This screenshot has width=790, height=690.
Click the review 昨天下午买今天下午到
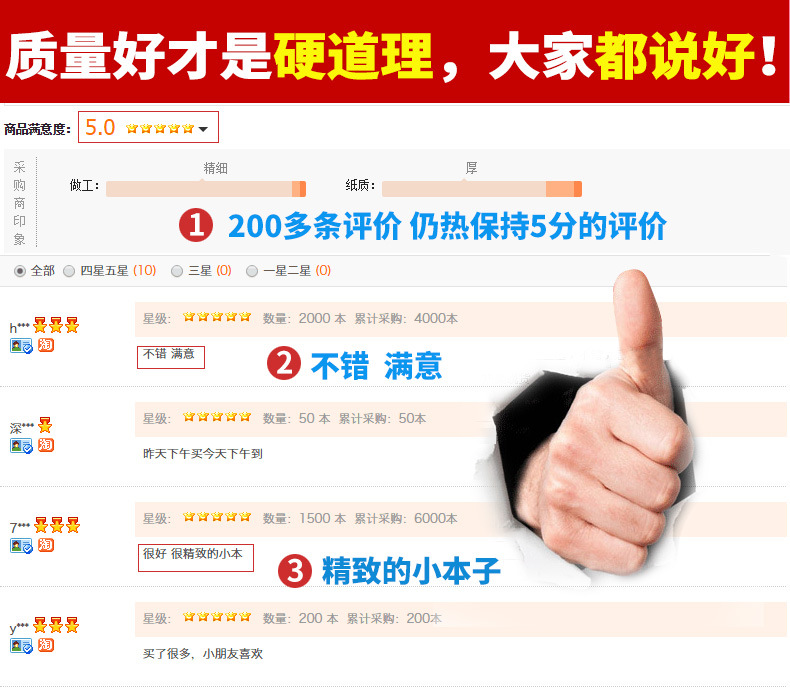(203, 454)
